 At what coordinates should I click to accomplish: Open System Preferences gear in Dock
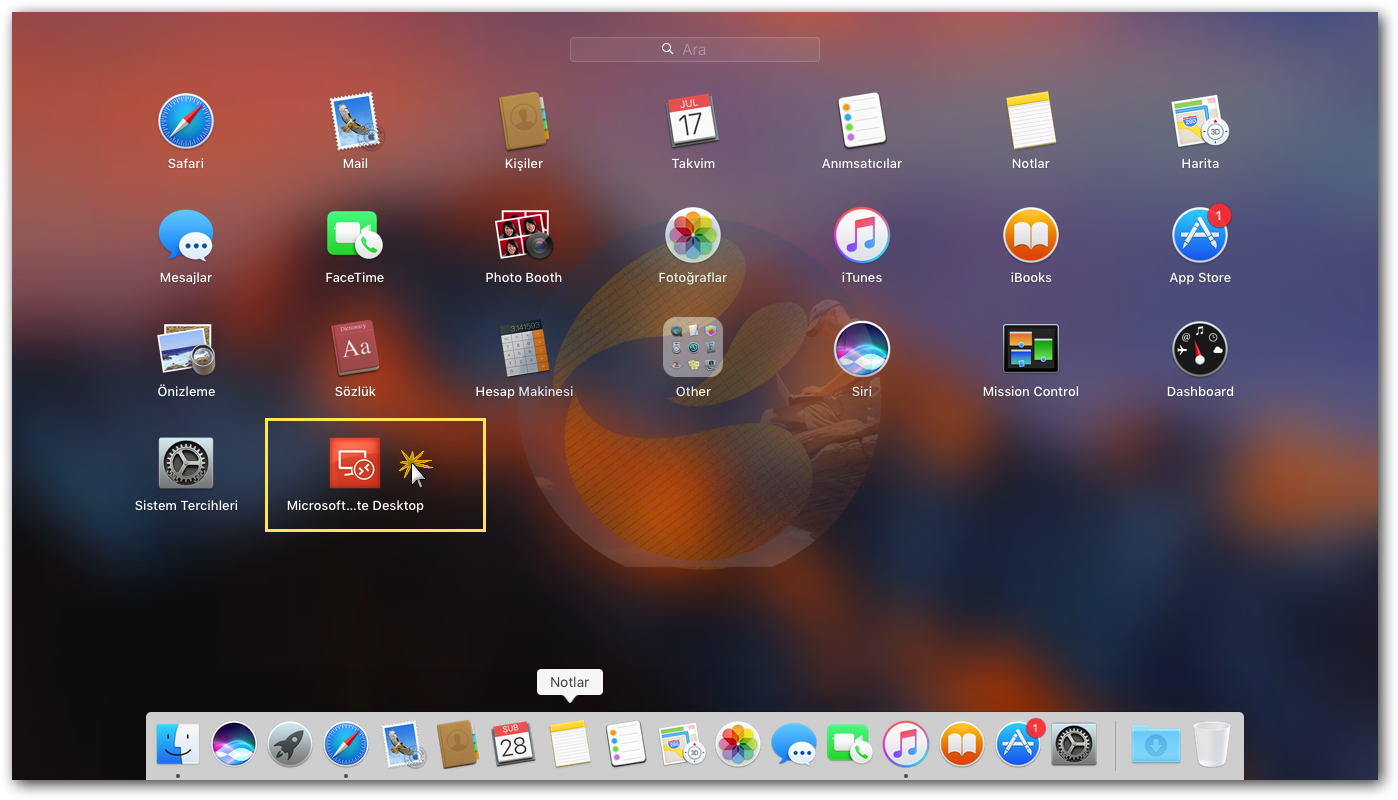pyautogui.click(x=1074, y=744)
